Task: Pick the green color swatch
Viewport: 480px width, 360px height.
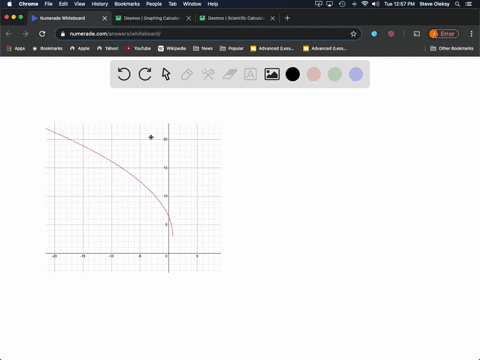Action: [335, 74]
